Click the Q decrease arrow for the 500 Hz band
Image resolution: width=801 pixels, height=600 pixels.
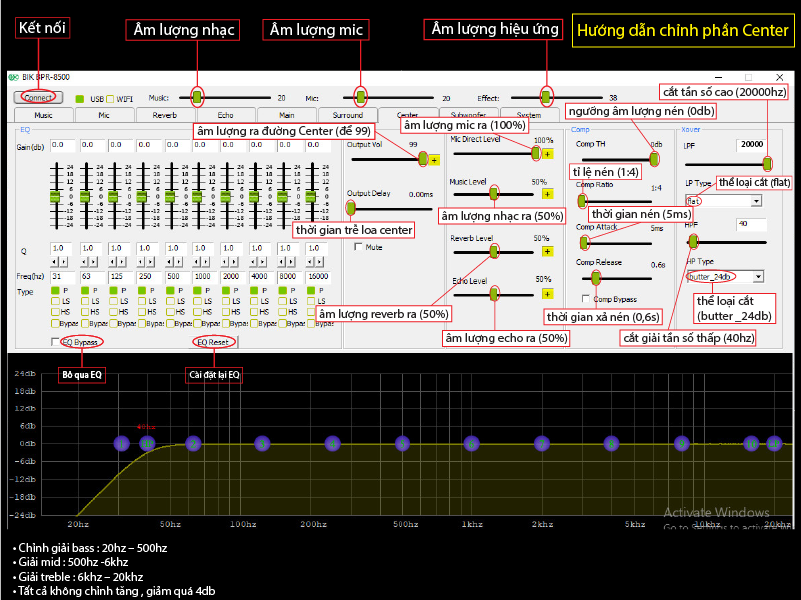169,262
